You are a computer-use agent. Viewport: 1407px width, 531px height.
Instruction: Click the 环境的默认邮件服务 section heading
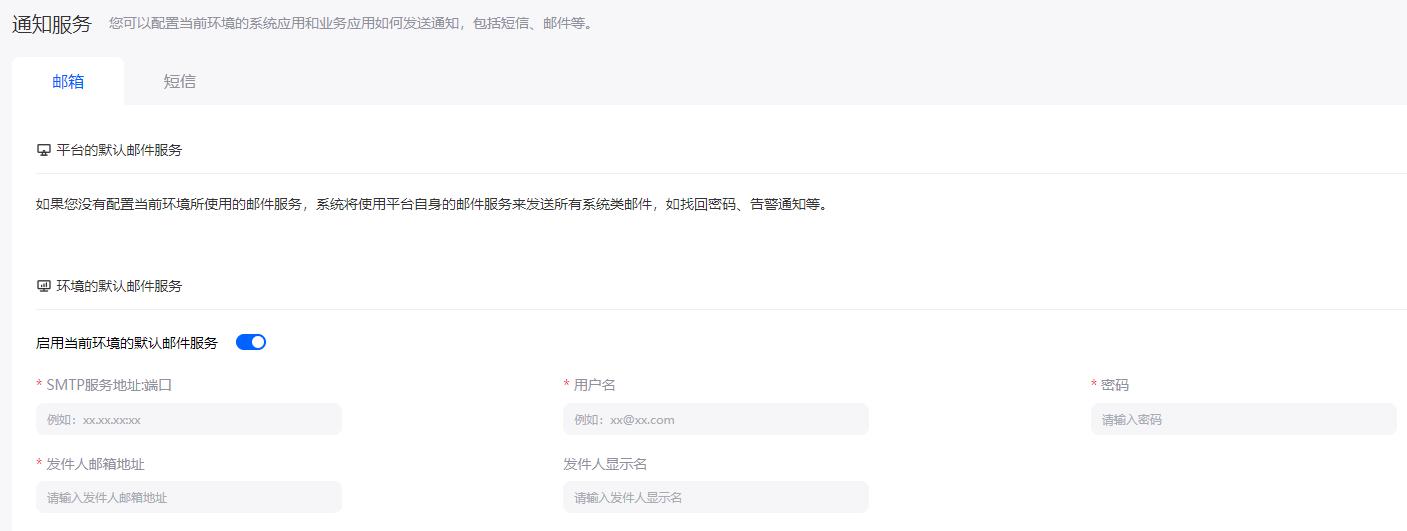(119, 286)
